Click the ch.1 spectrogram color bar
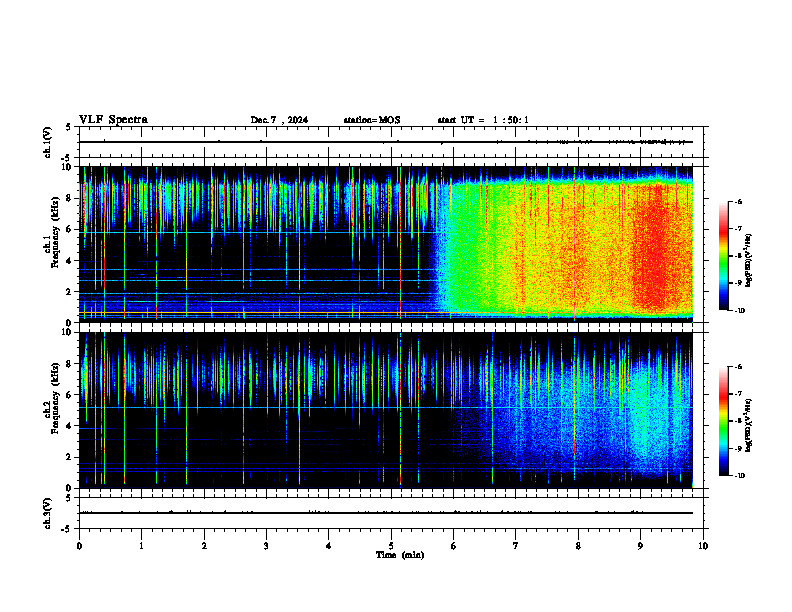792x612 pixels. (x=723, y=256)
